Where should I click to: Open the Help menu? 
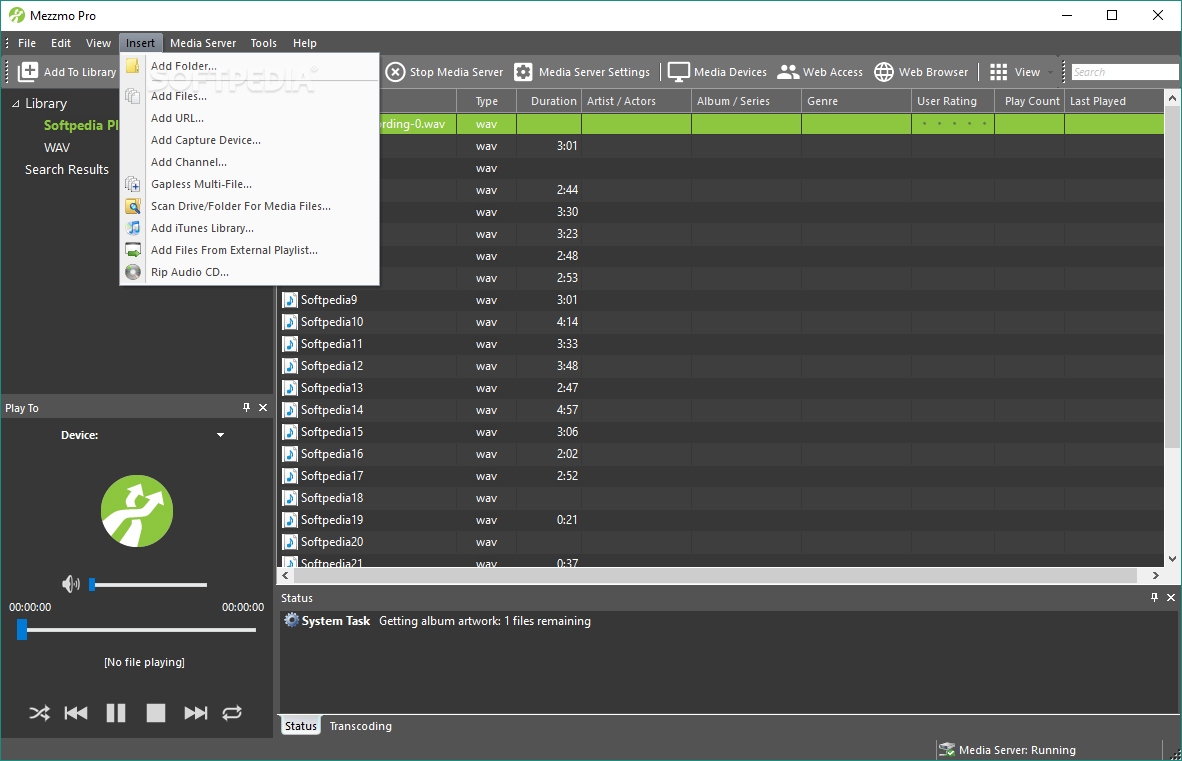(x=305, y=43)
